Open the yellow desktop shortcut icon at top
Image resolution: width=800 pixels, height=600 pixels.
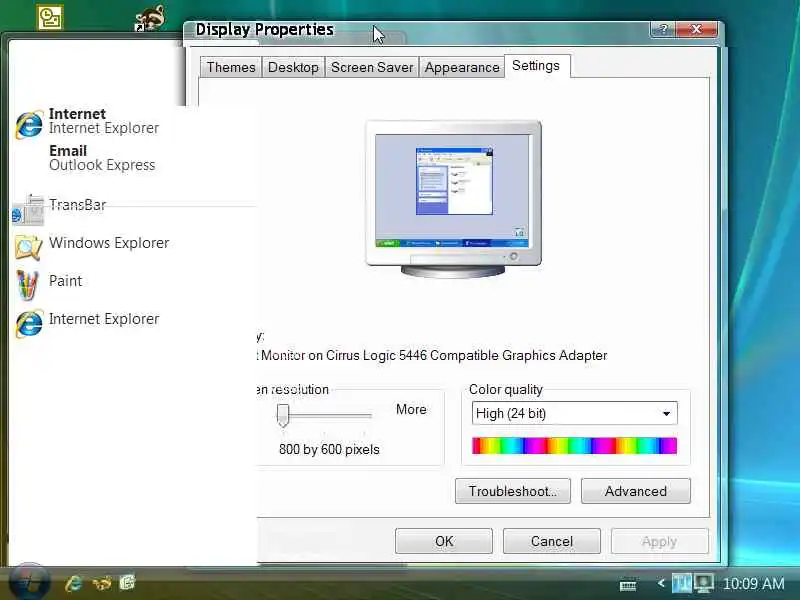click(50, 17)
